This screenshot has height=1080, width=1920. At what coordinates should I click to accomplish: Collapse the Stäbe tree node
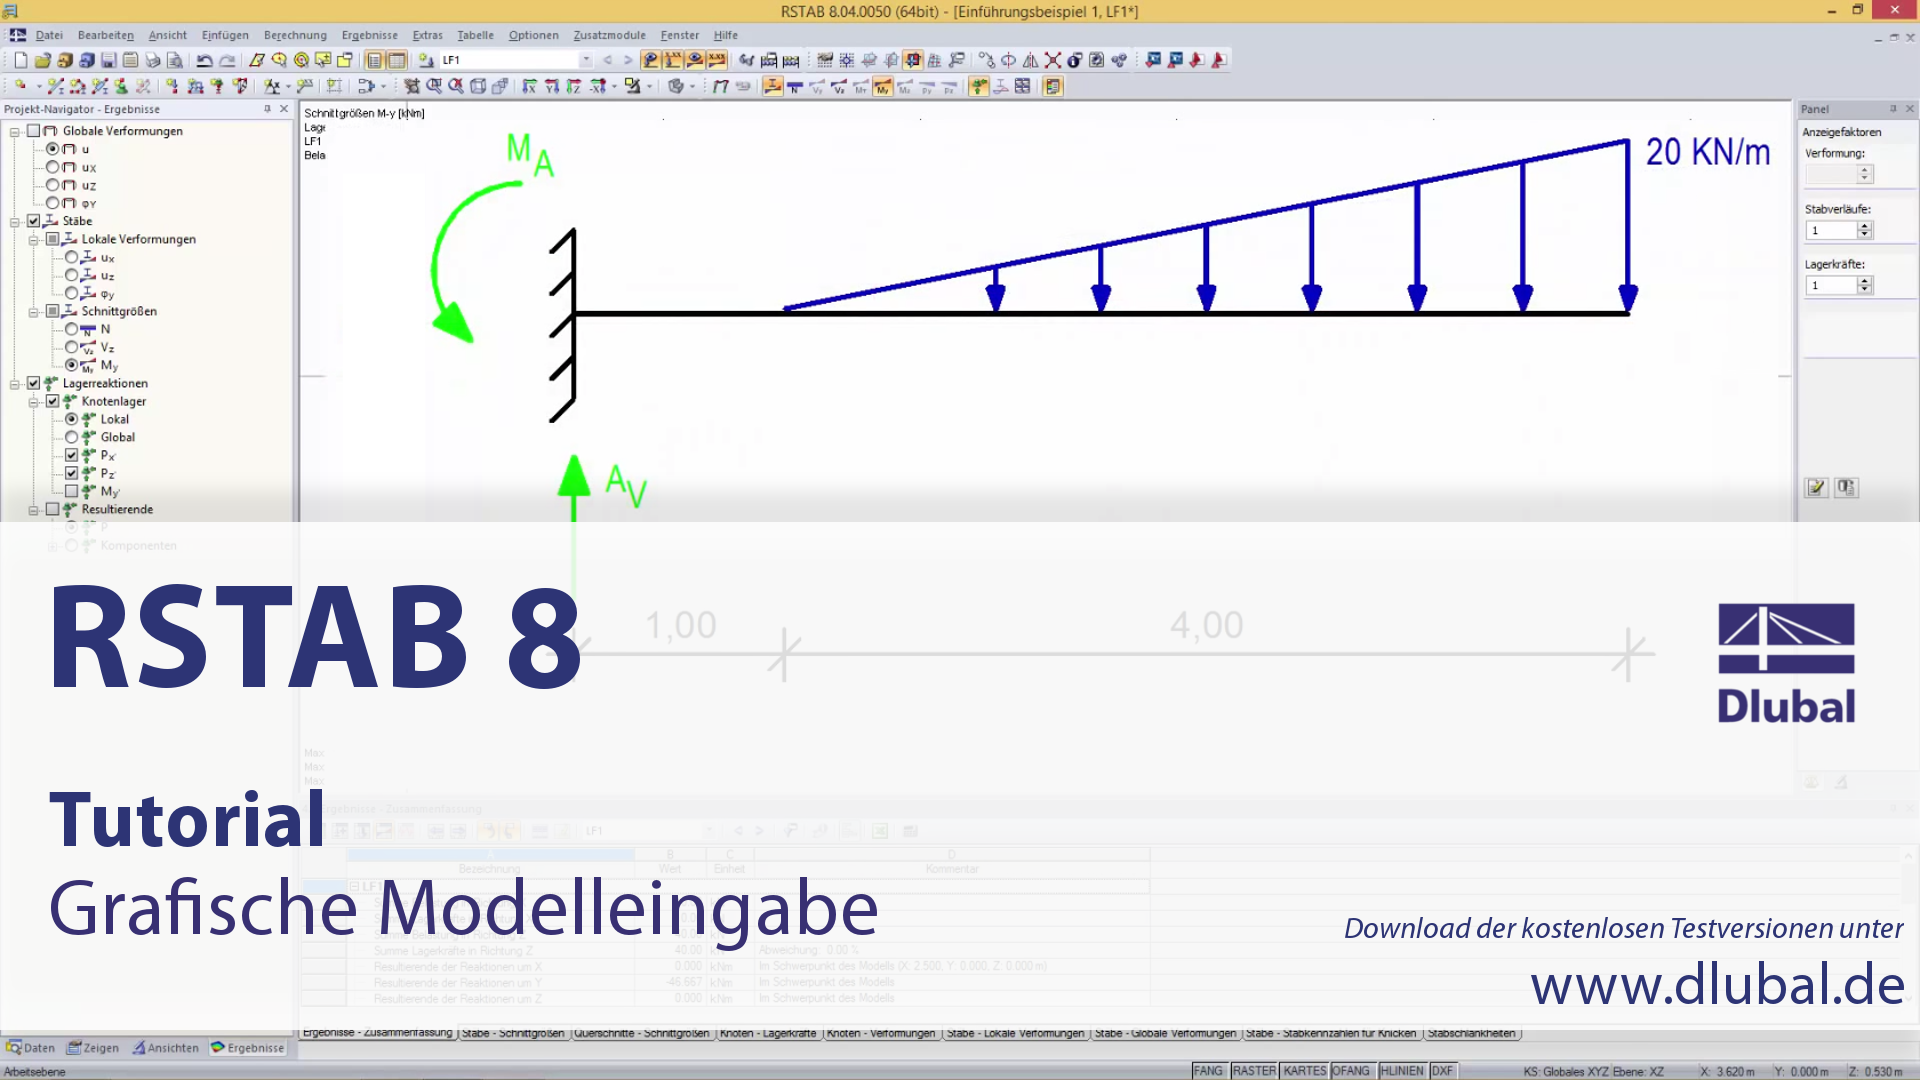click(x=15, y=221)
